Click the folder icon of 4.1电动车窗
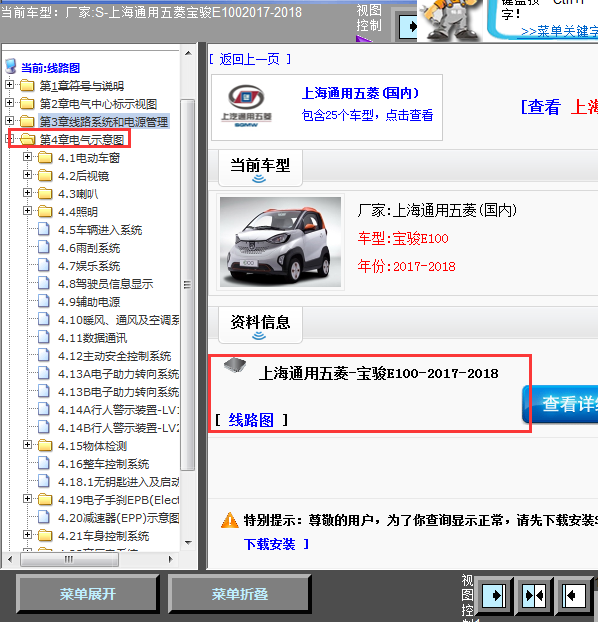598x622 pixels. point(45,157)
